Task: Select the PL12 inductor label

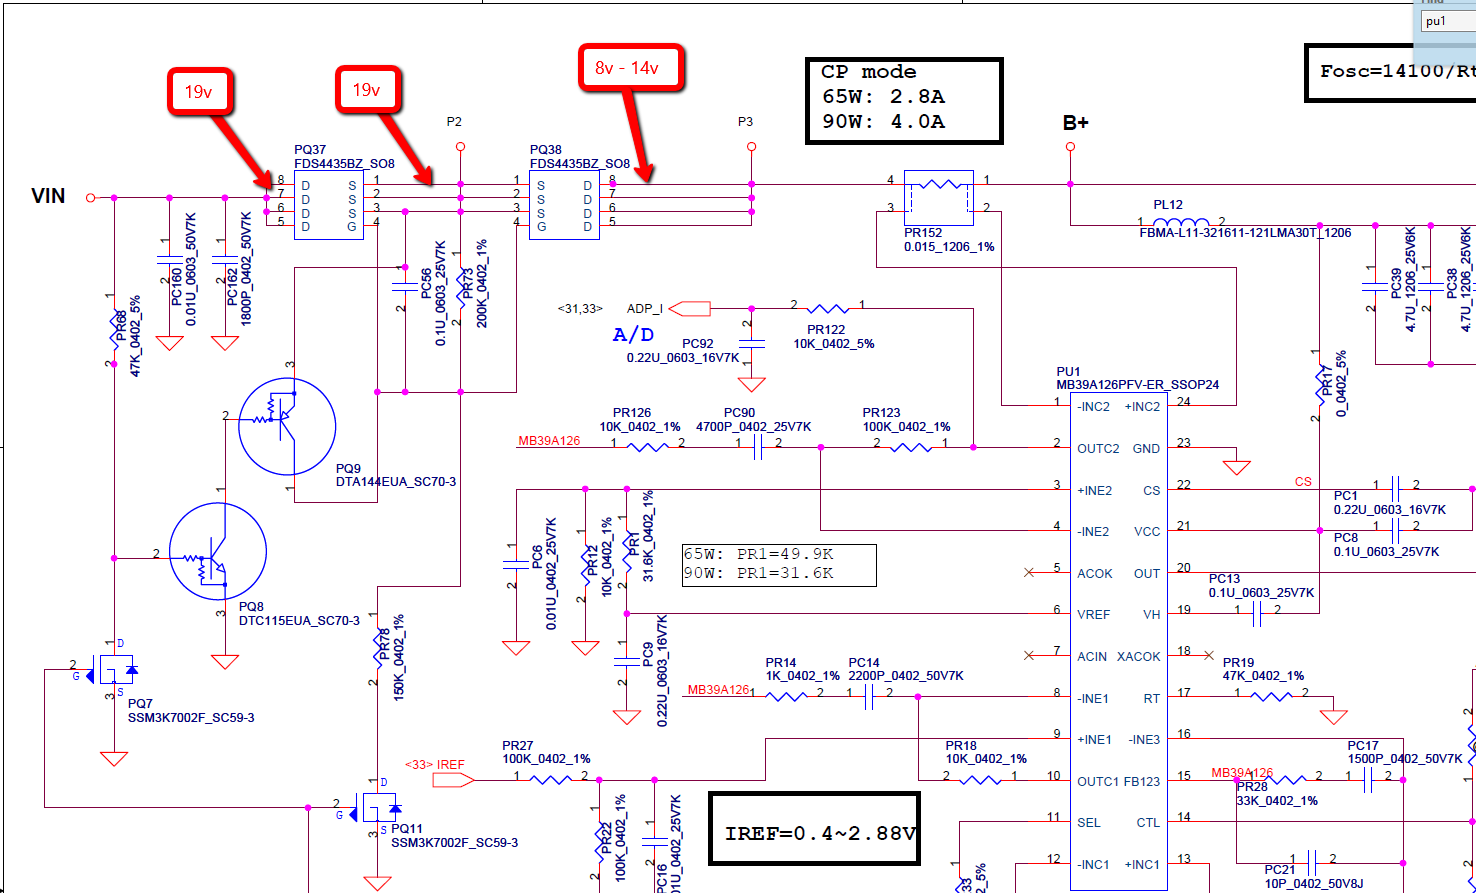Action: click(1168, 205)
